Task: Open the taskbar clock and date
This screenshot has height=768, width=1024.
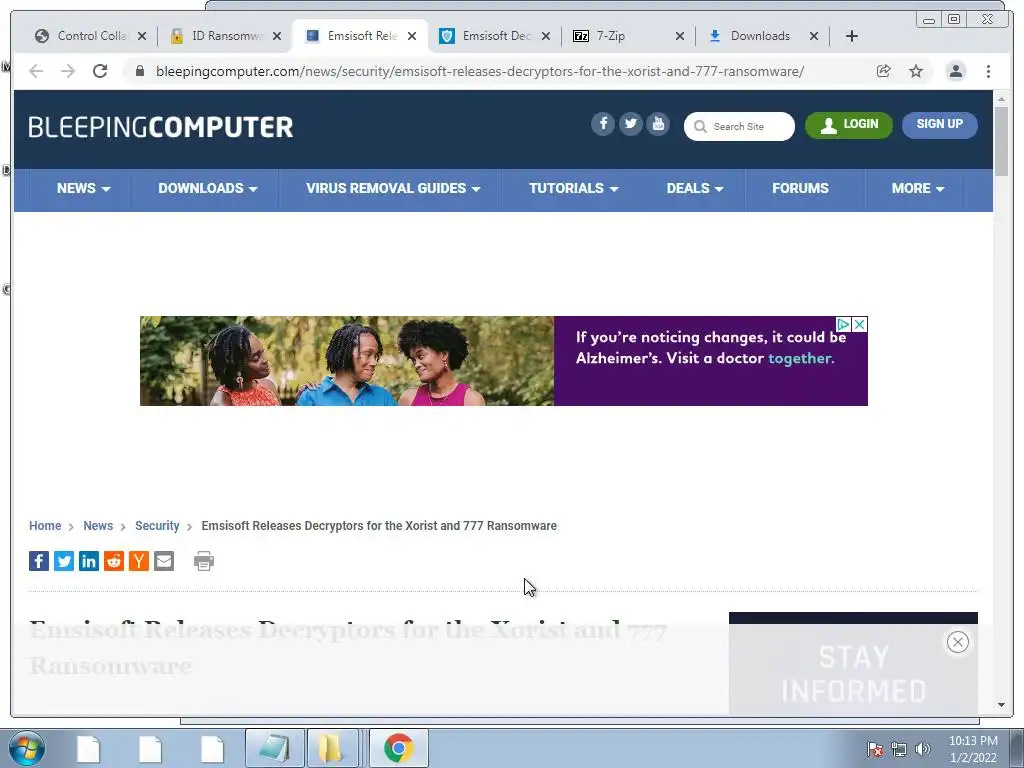Action: pyautogui.click(x=973, y=748)
